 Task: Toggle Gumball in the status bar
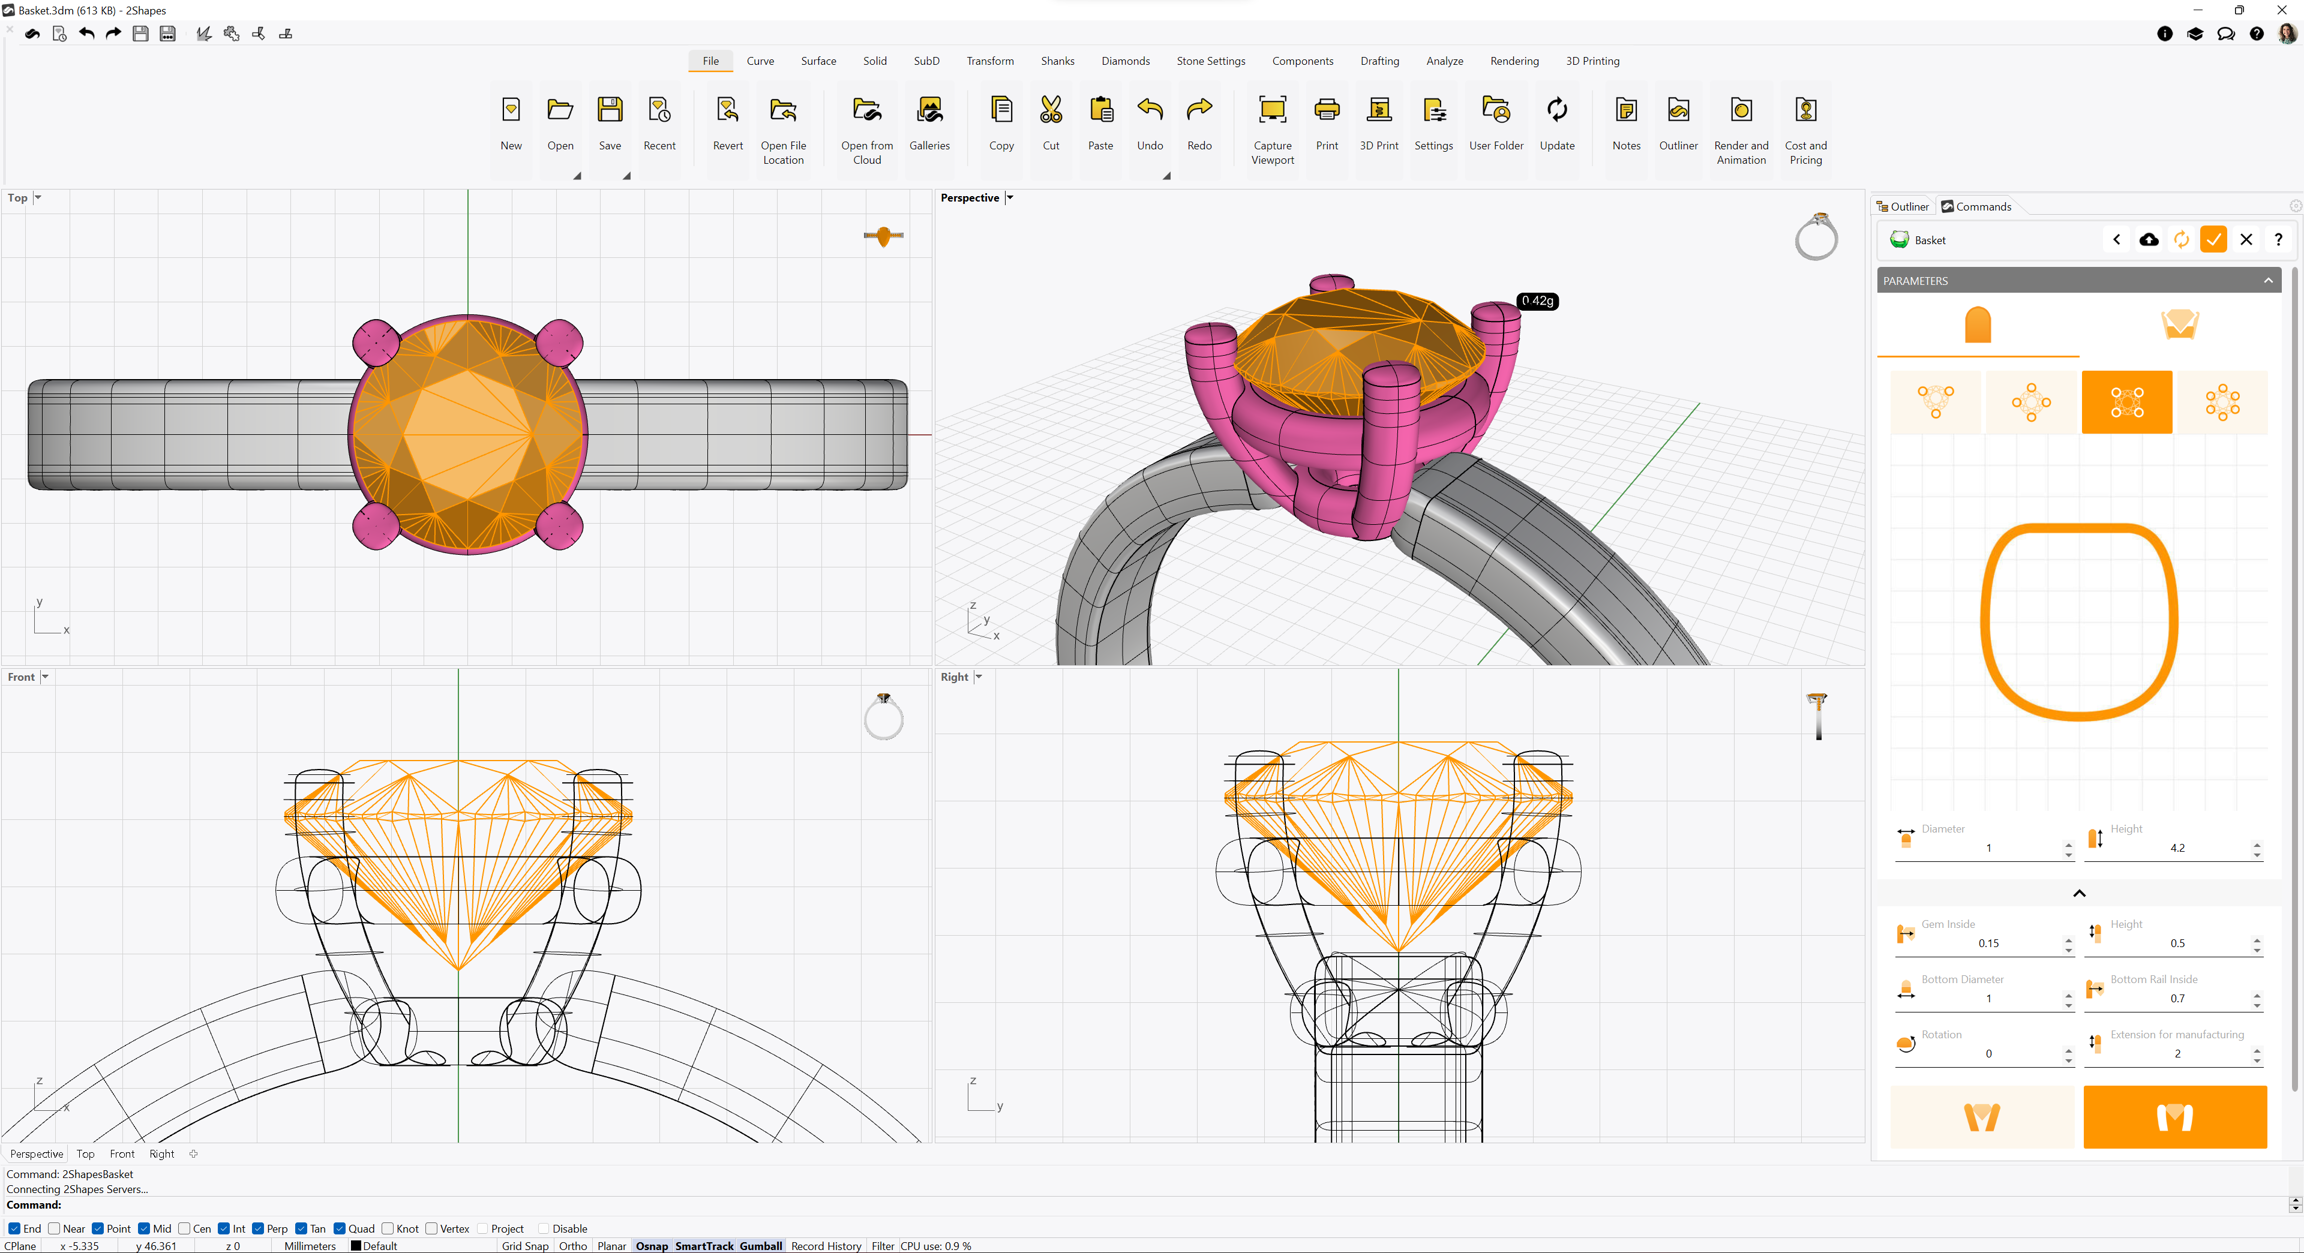point(760,1246)
